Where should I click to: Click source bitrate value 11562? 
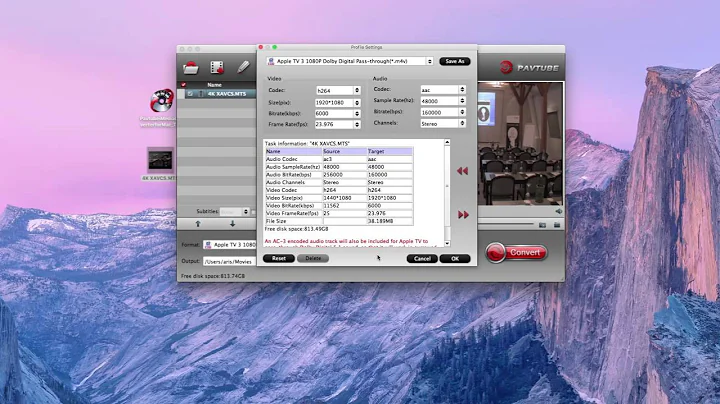coord(331,206)
